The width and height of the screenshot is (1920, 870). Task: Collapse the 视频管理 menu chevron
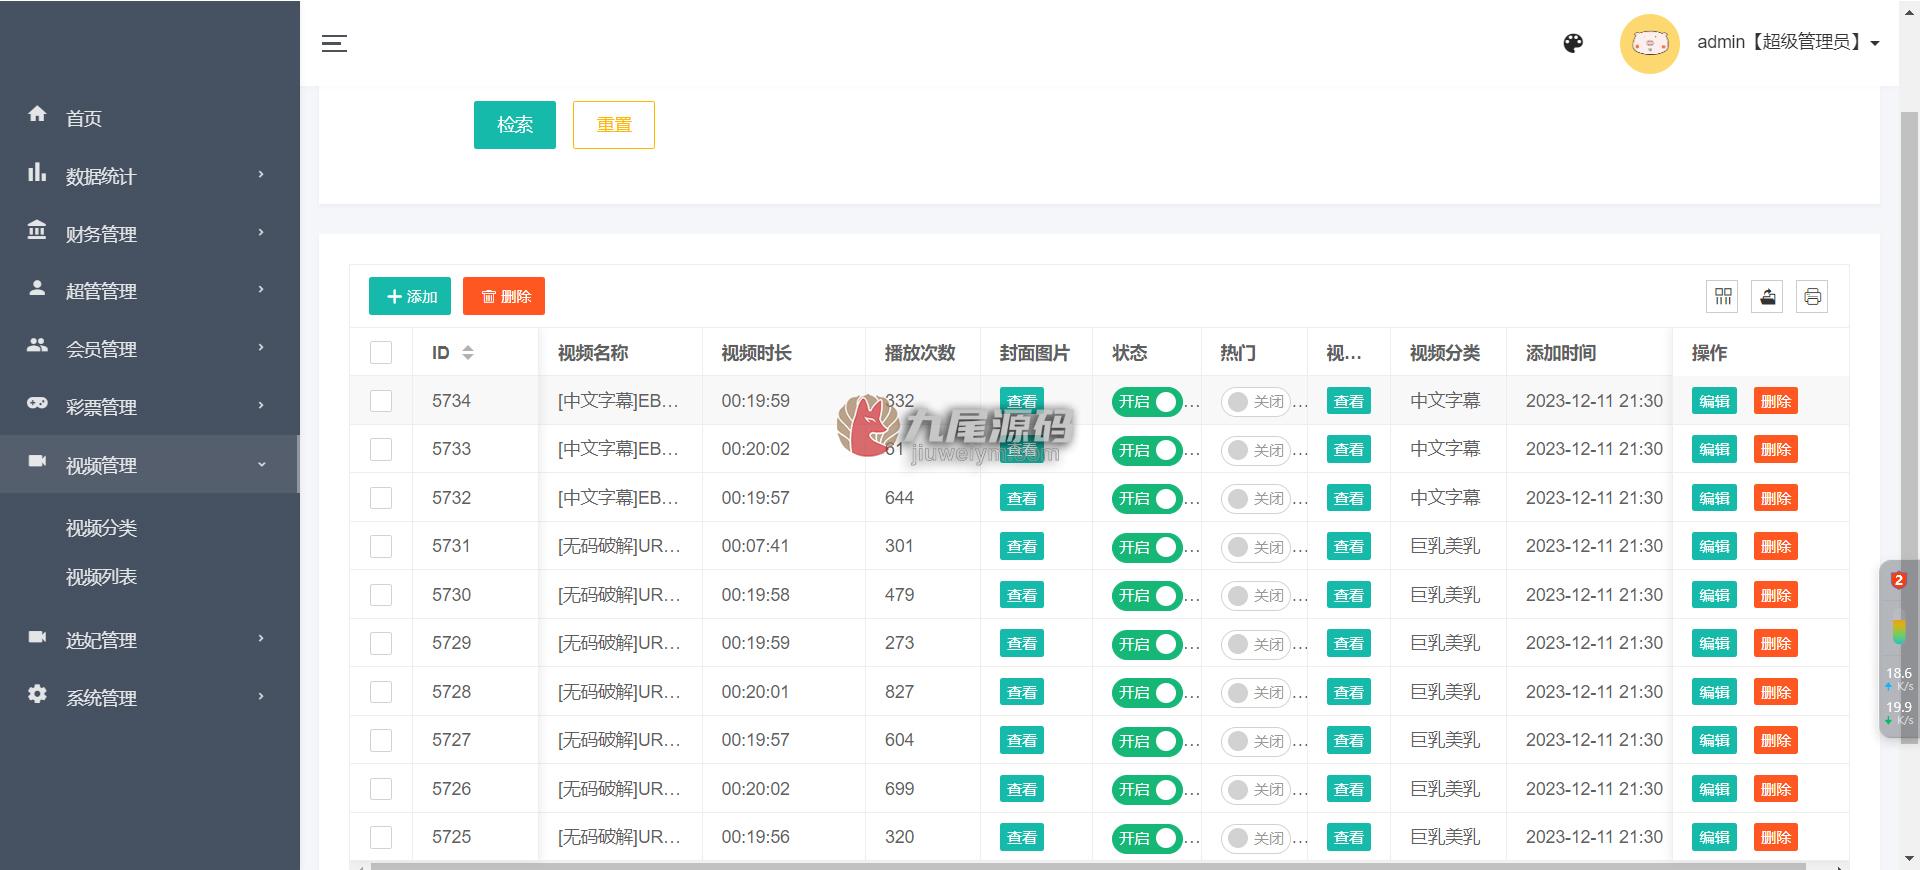tap(261, 464)
